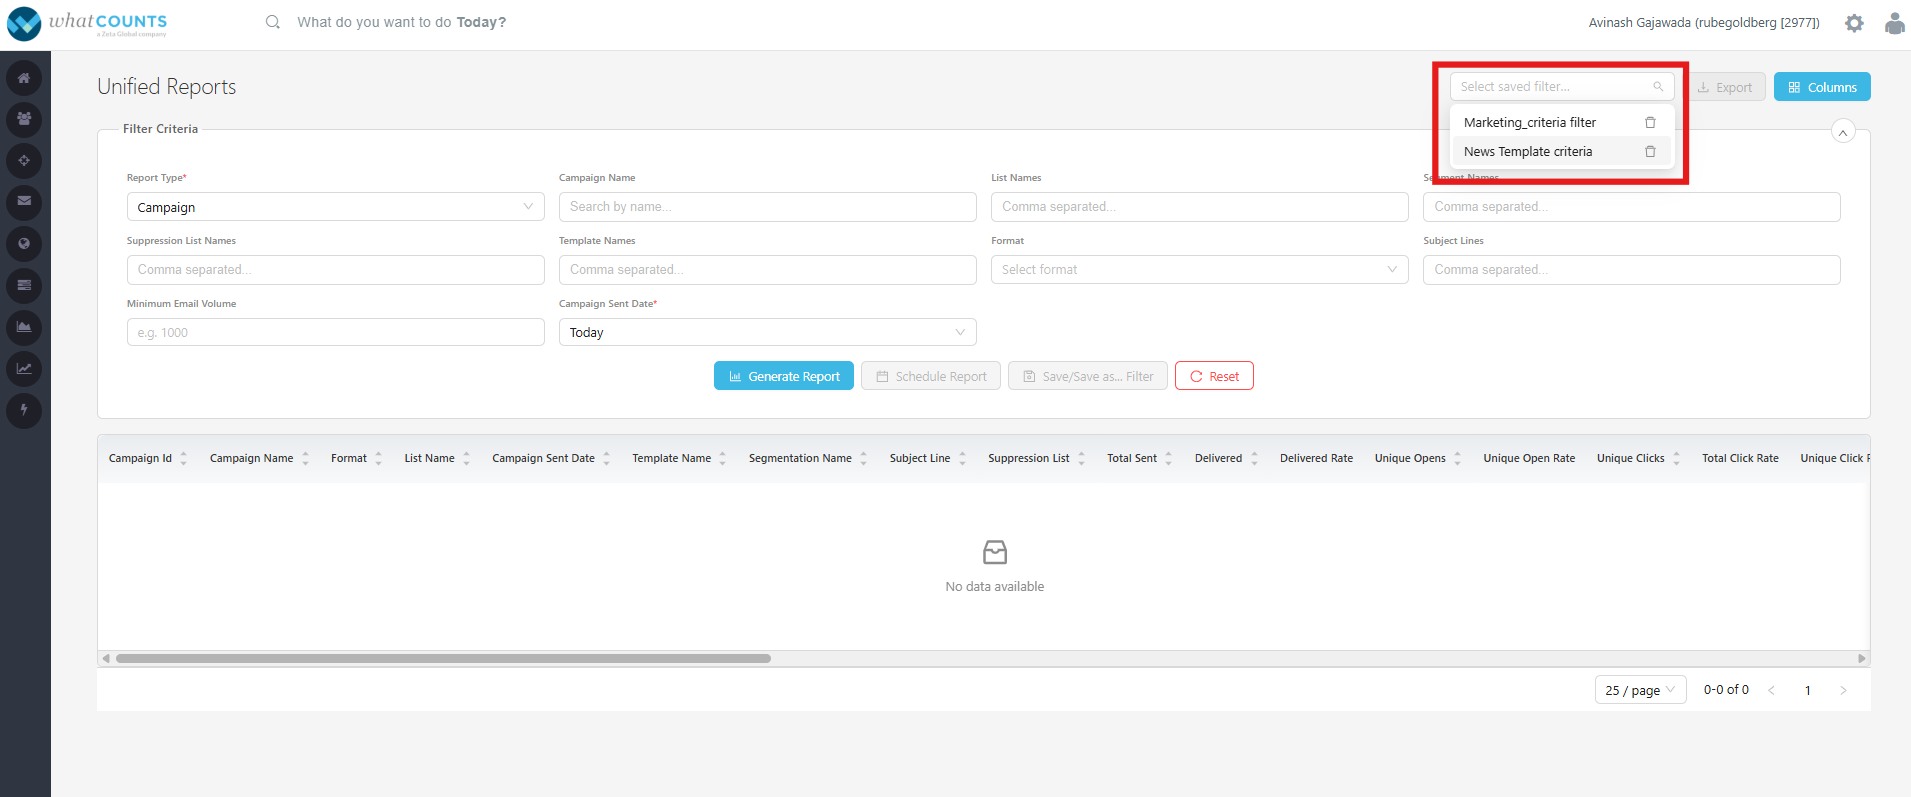Screen dimensions: 1911x797
Task: Click the Generate Report button
Action: 783,376
